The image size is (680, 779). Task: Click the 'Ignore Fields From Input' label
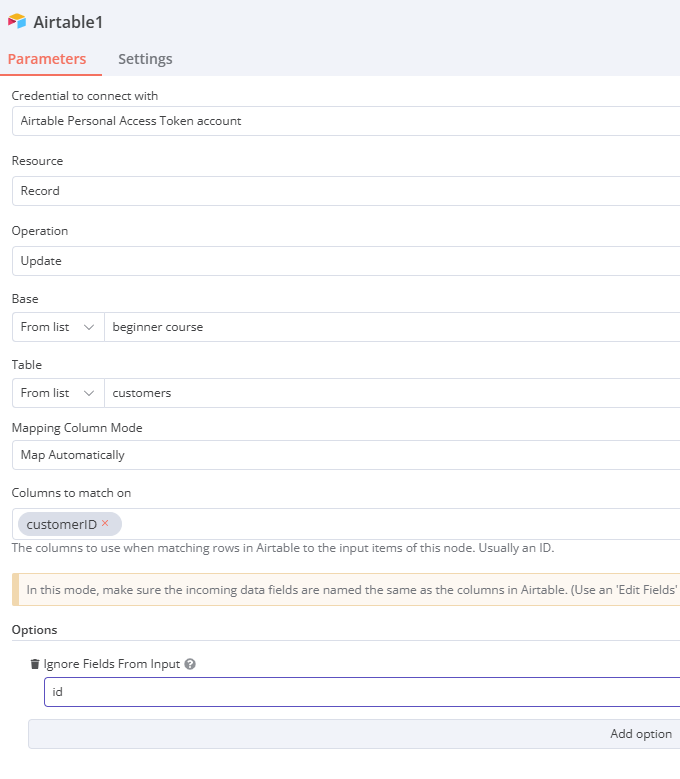tap(112, 664)
